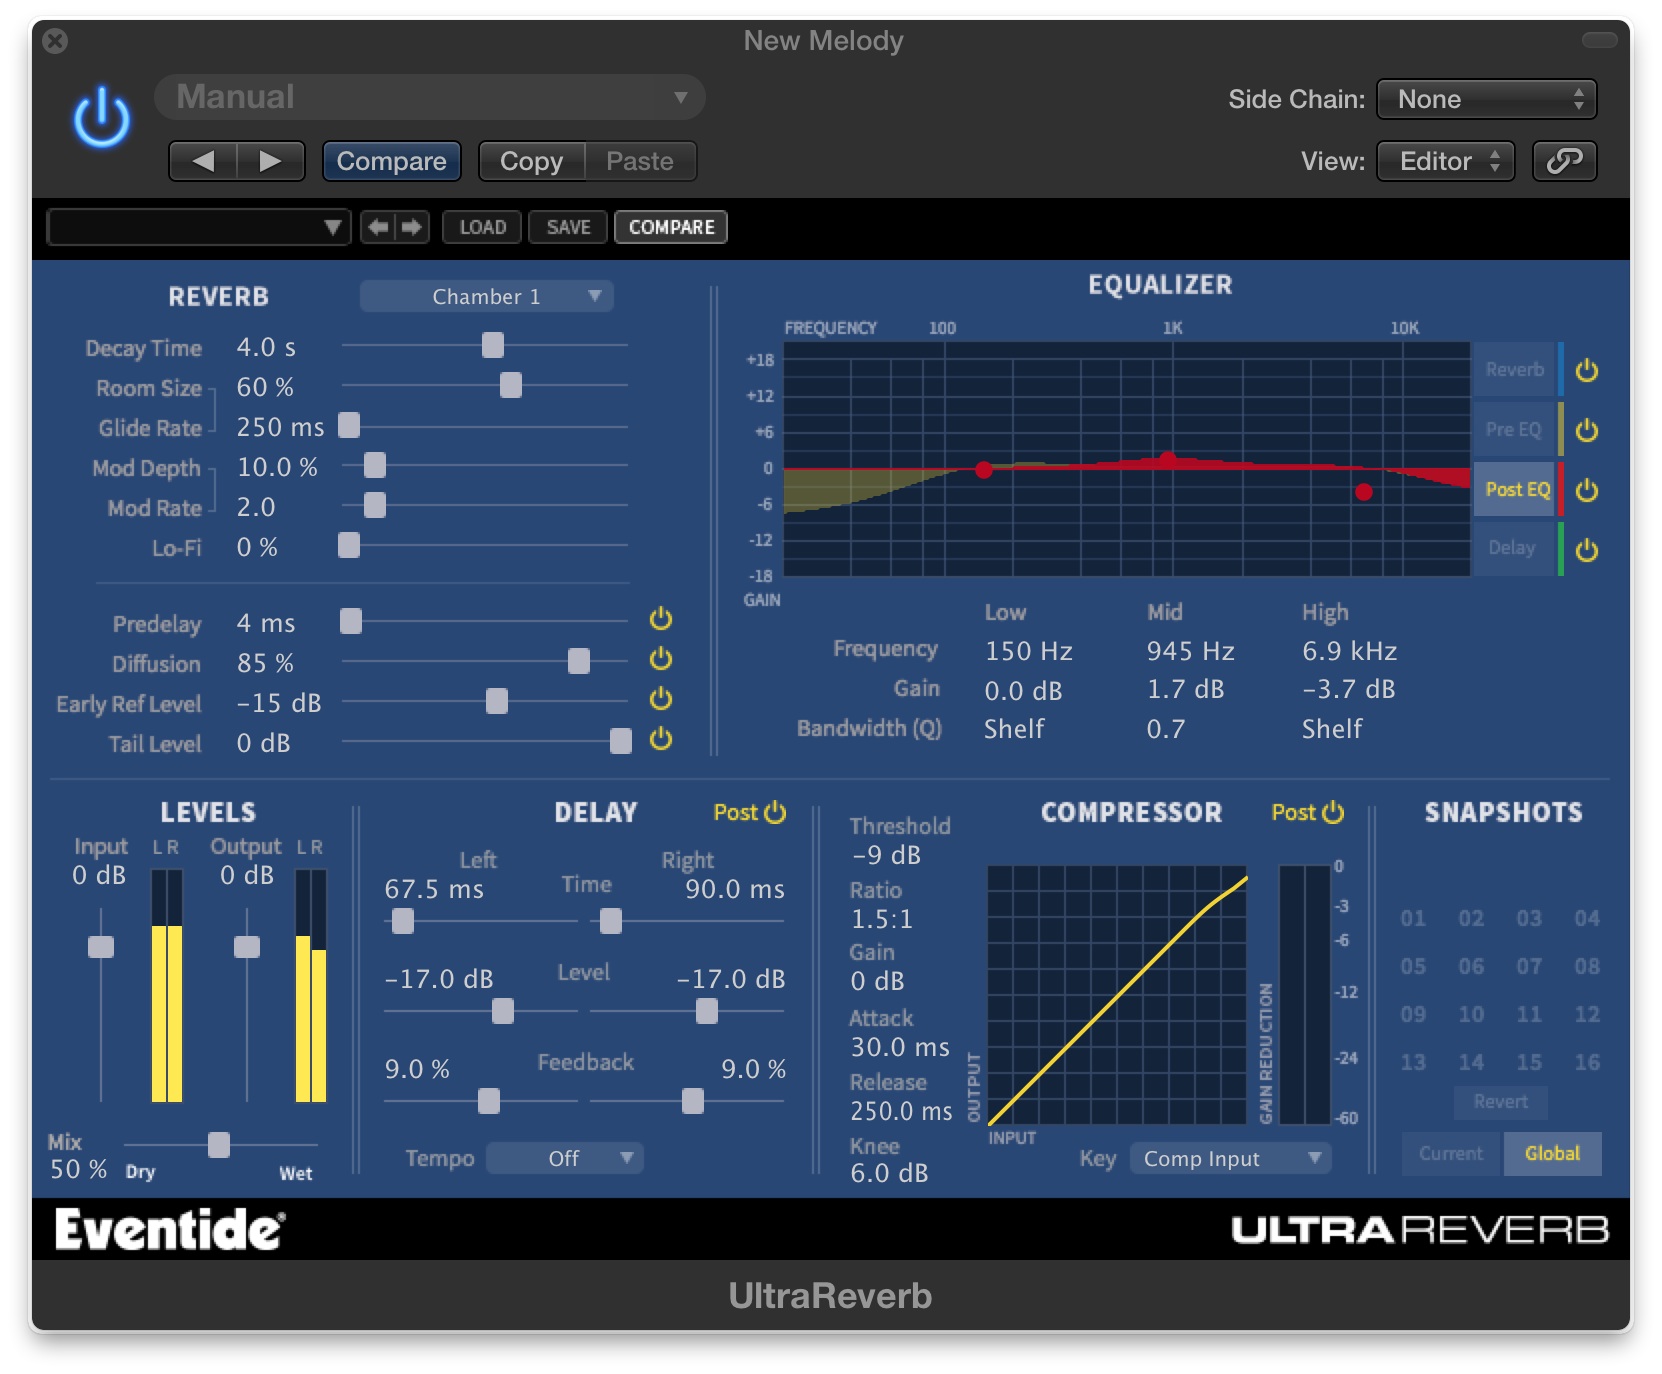The width and height of the screenshot is (1662, 1374).
Task: Open the Eventide preset name dropdown
Action: 198,227
